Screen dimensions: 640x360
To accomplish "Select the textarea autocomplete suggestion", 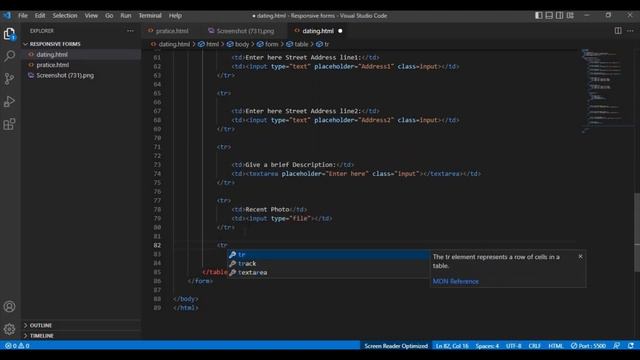I will click(328, 273).
